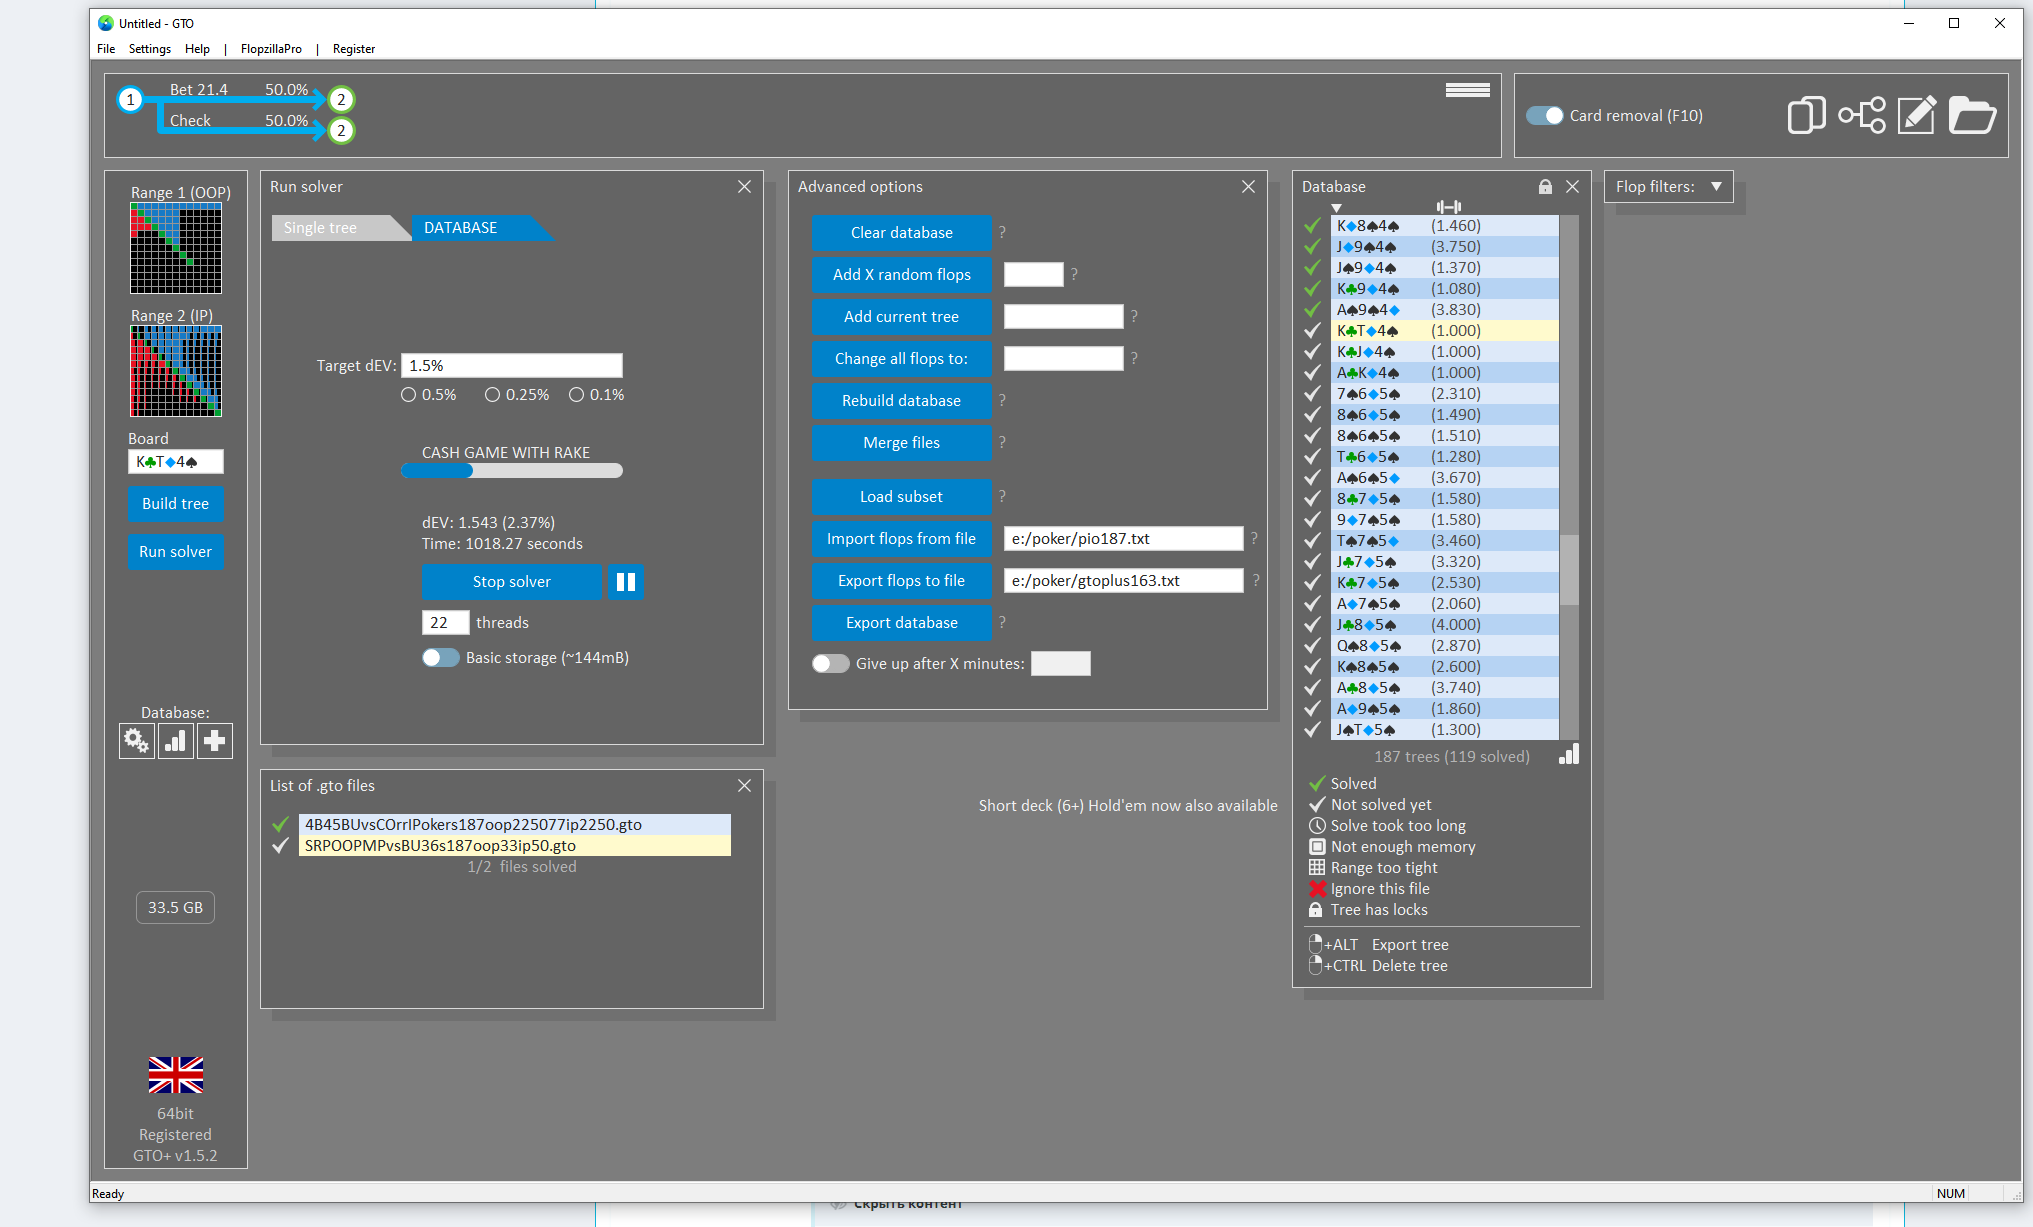Click the threads number field
This screenshot has width=2033, height=1227.
pos(446,623)
